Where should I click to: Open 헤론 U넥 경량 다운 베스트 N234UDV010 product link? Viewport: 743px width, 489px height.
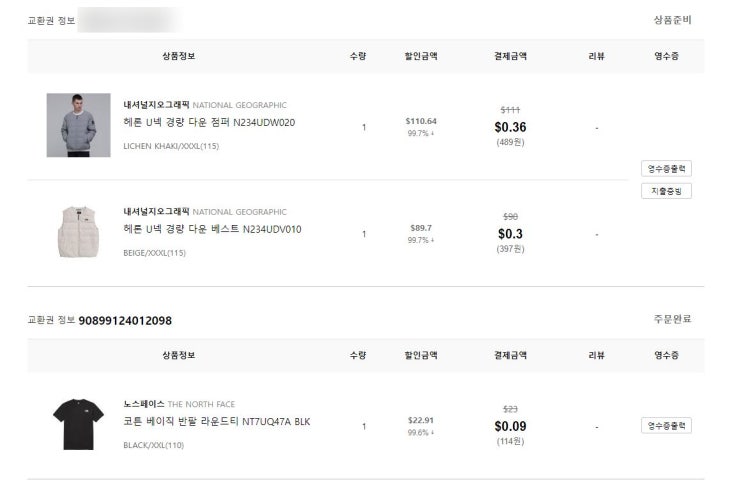pyautogui.click(x=212, y=230)
